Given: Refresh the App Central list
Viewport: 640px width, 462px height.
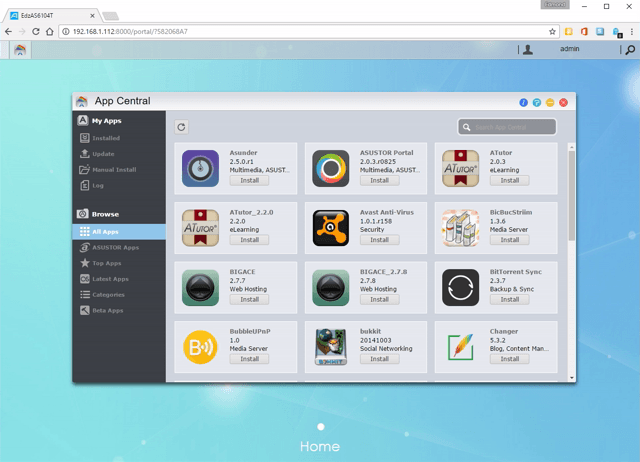Looking at the screenshot, I should 181,127.
